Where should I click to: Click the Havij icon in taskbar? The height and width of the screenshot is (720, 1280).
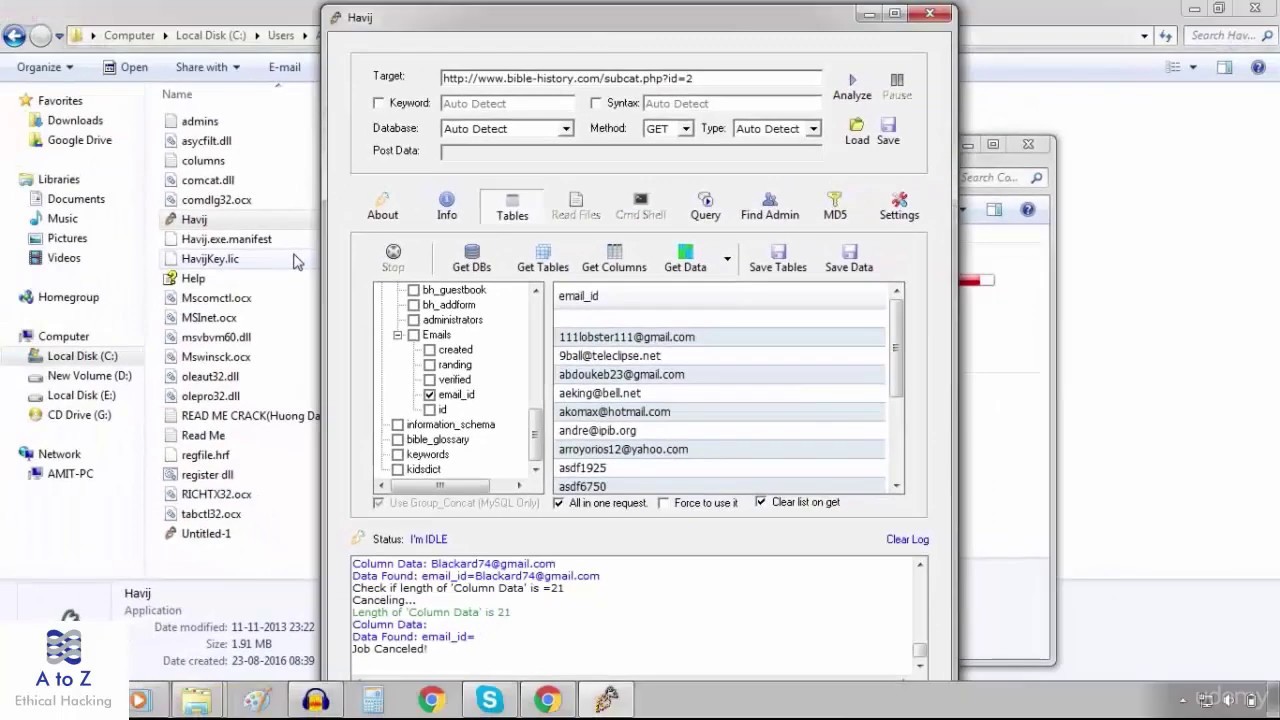coord(606,700)
